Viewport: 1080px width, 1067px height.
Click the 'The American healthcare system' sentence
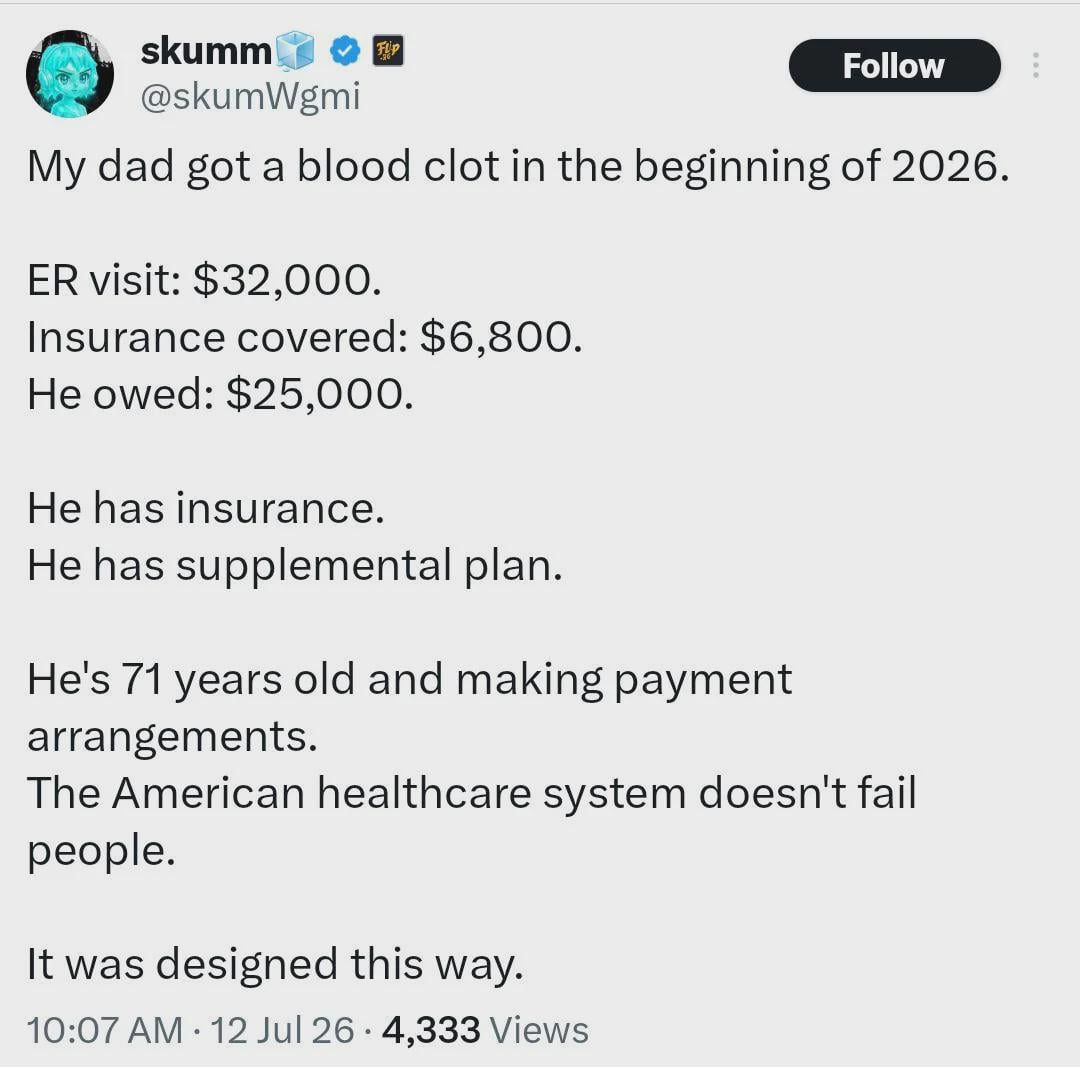point(472,821)
